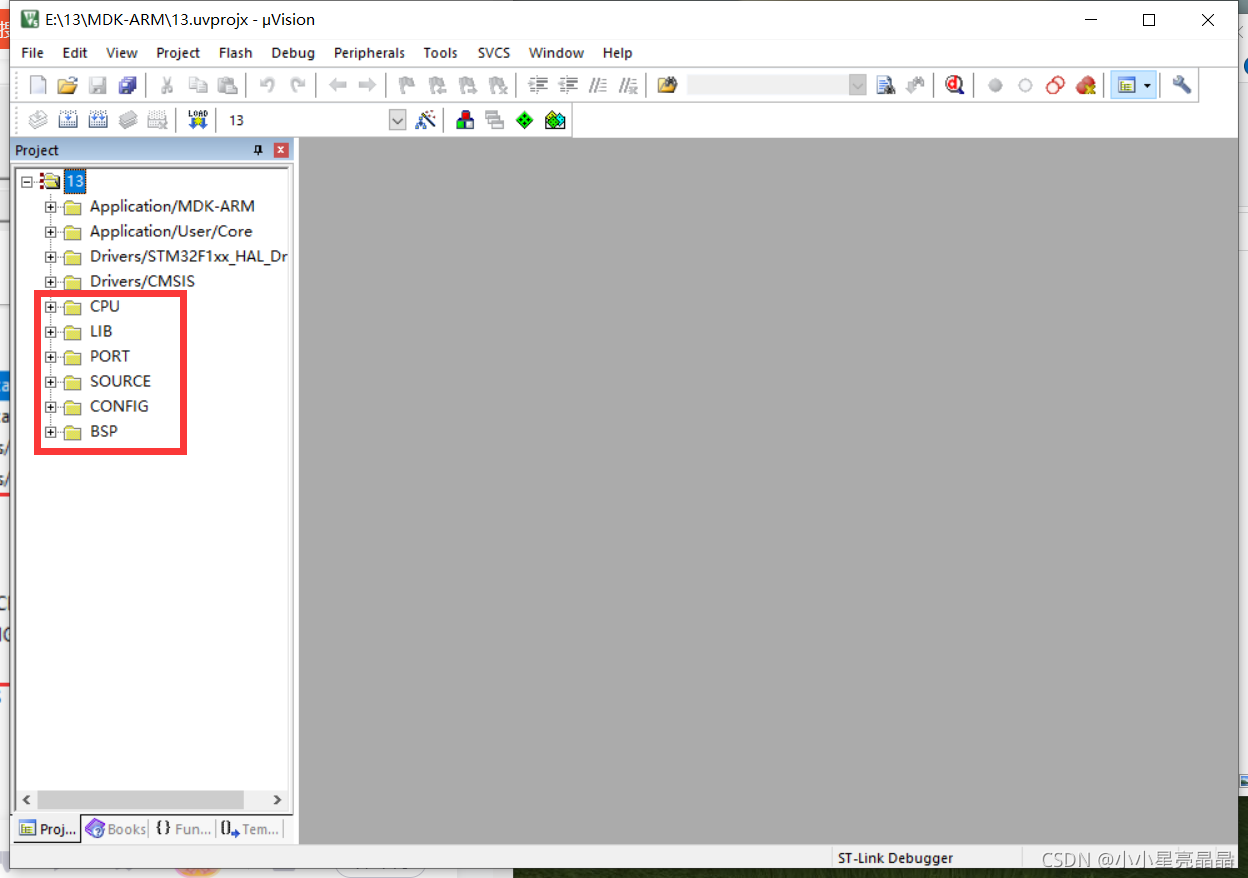Open Options for Target magic wand
The width and height of the screenshot is (1248, 878).
pyautogui.click(x=425, y=120)
